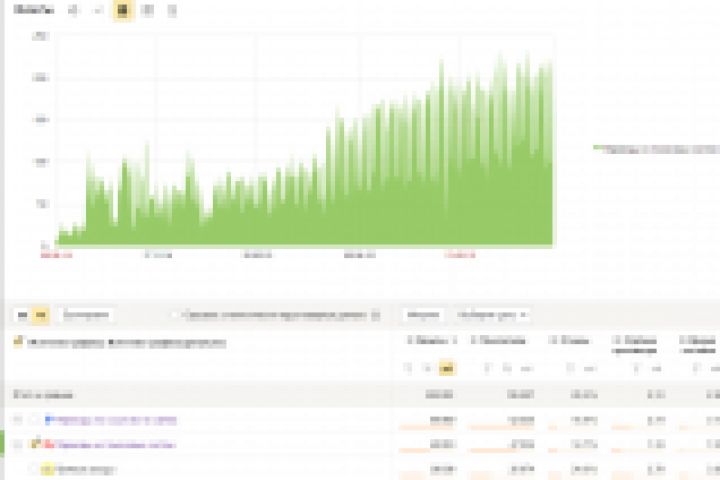The height and width of the screenshot is (480, 720).
Task: Remove the filter chip using its x button
Action: pyautogui.click(x=523, y=315)
